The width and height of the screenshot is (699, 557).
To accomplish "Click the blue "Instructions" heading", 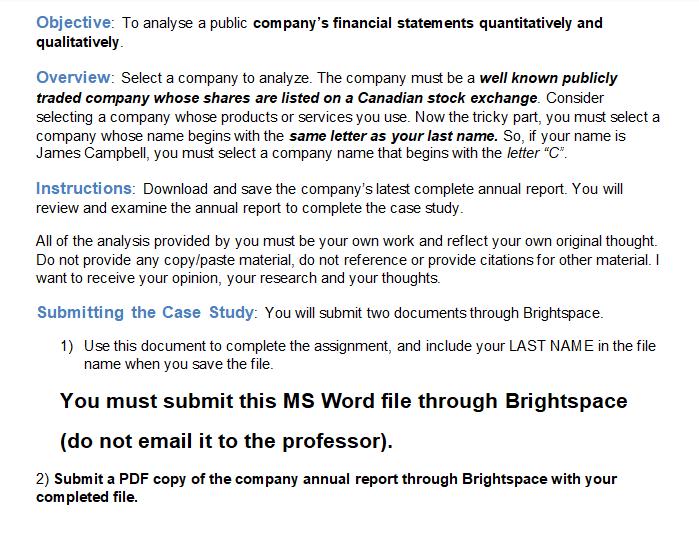I will point(84,189).
